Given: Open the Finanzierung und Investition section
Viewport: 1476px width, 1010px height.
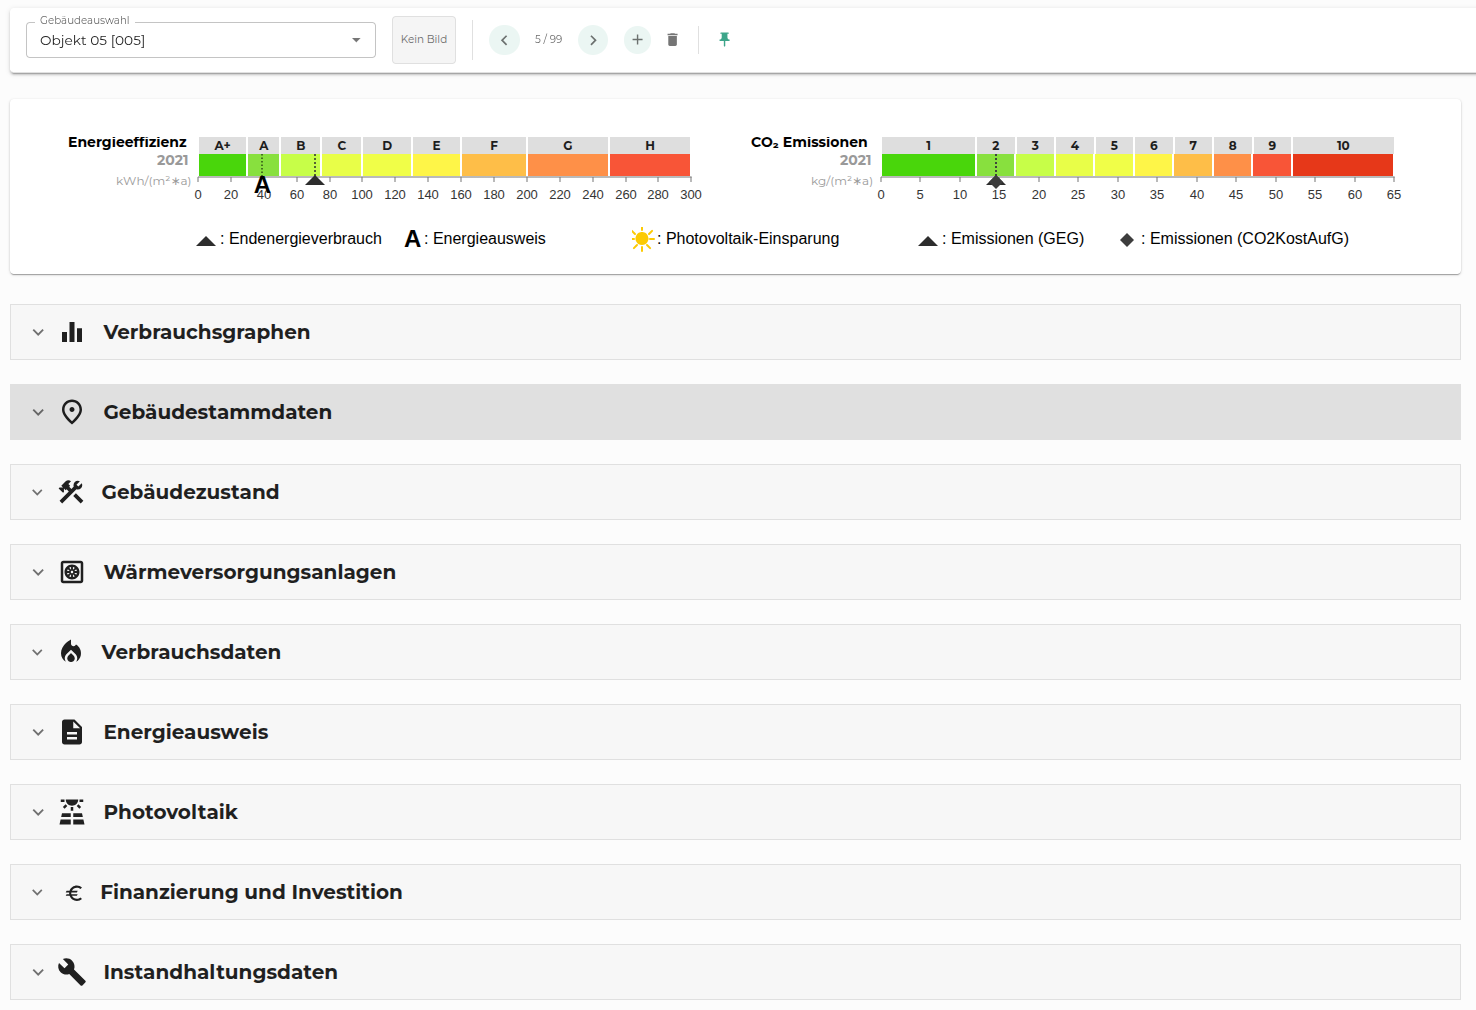Looking at the screenshot, I should tap(251, 892).
